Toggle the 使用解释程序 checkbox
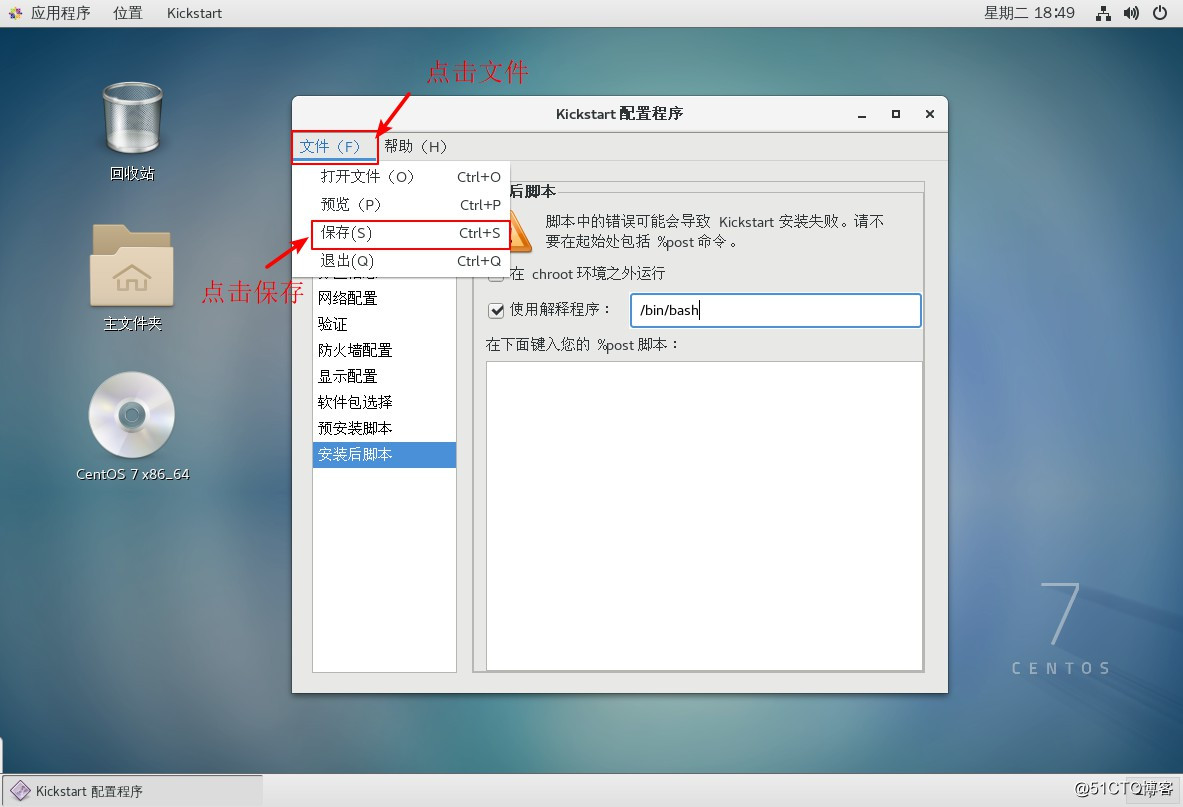The height and width of the screenshot is (807, 1183). click(x=496, y=310)
